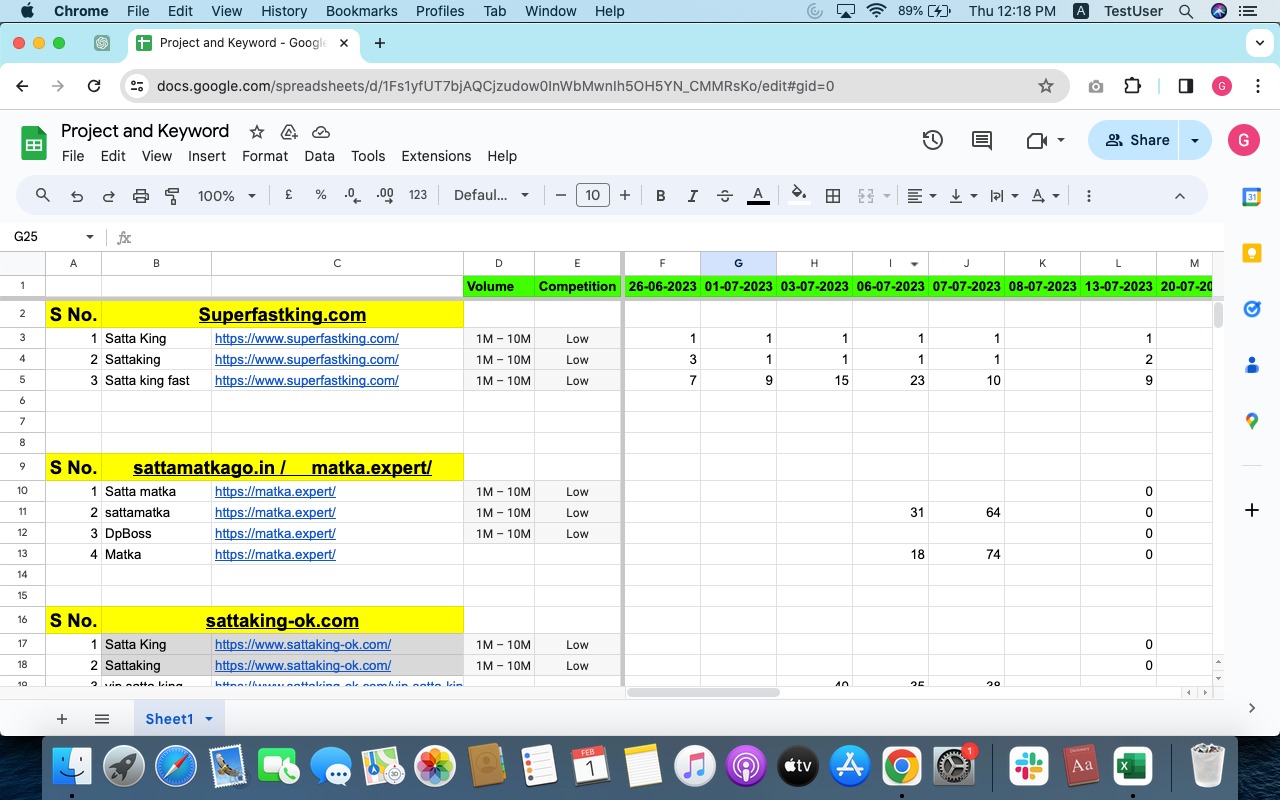1280x800 pixels.
Task: Click the borders grid icon
Action: pos(832,196)
